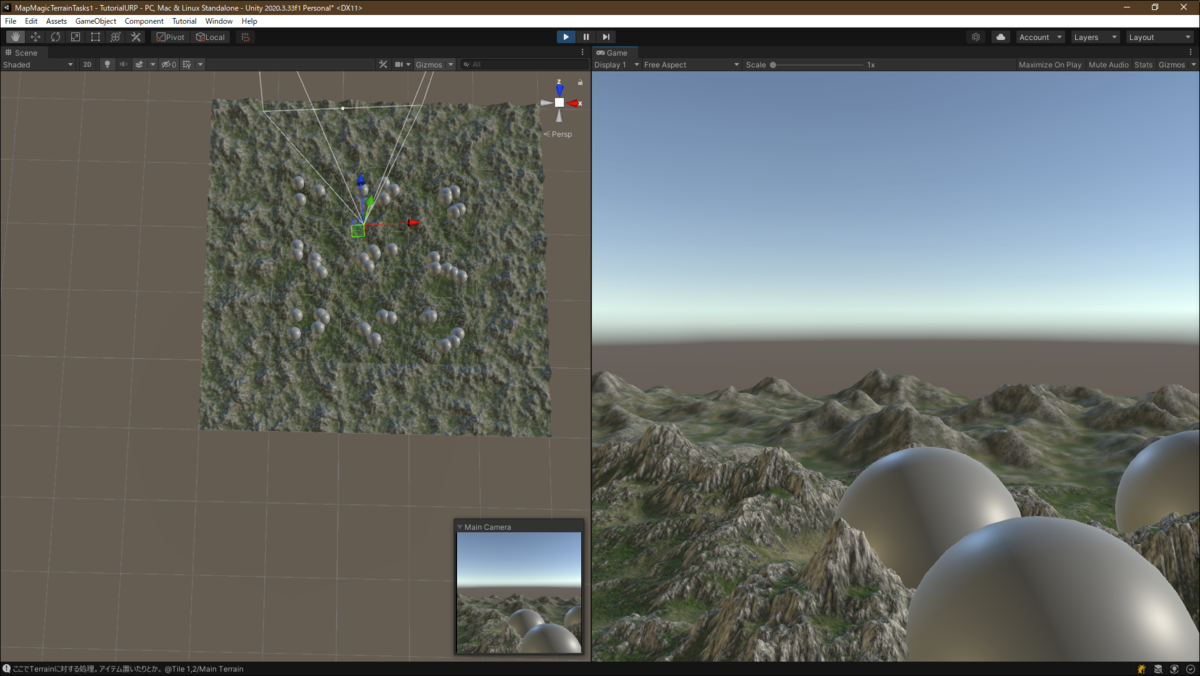
Task: Open the Assets menu
Action: pos(56,21)
